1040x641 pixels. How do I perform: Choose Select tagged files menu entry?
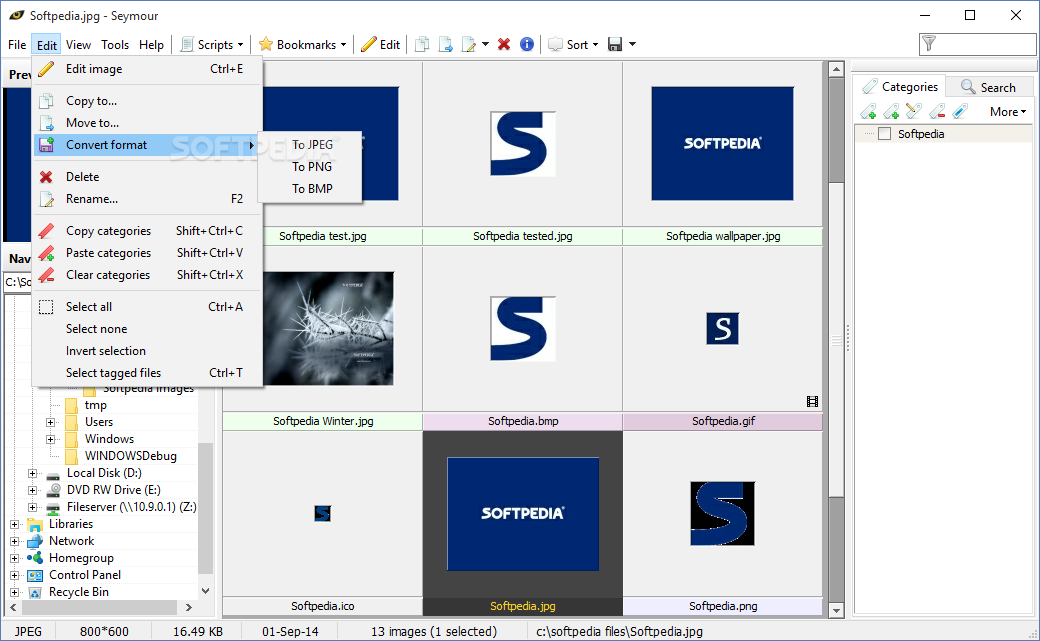coord(147,372)
